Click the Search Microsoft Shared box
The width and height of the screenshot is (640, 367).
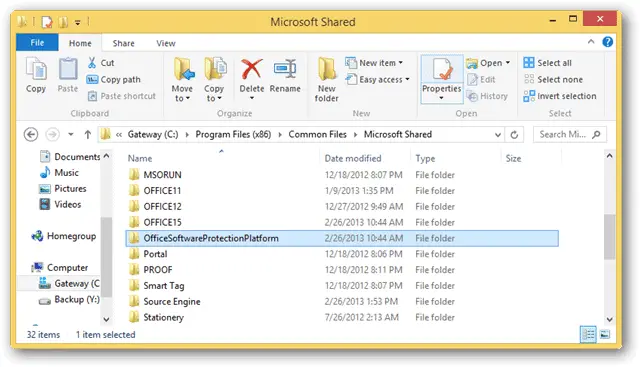(x=569, y=134)
